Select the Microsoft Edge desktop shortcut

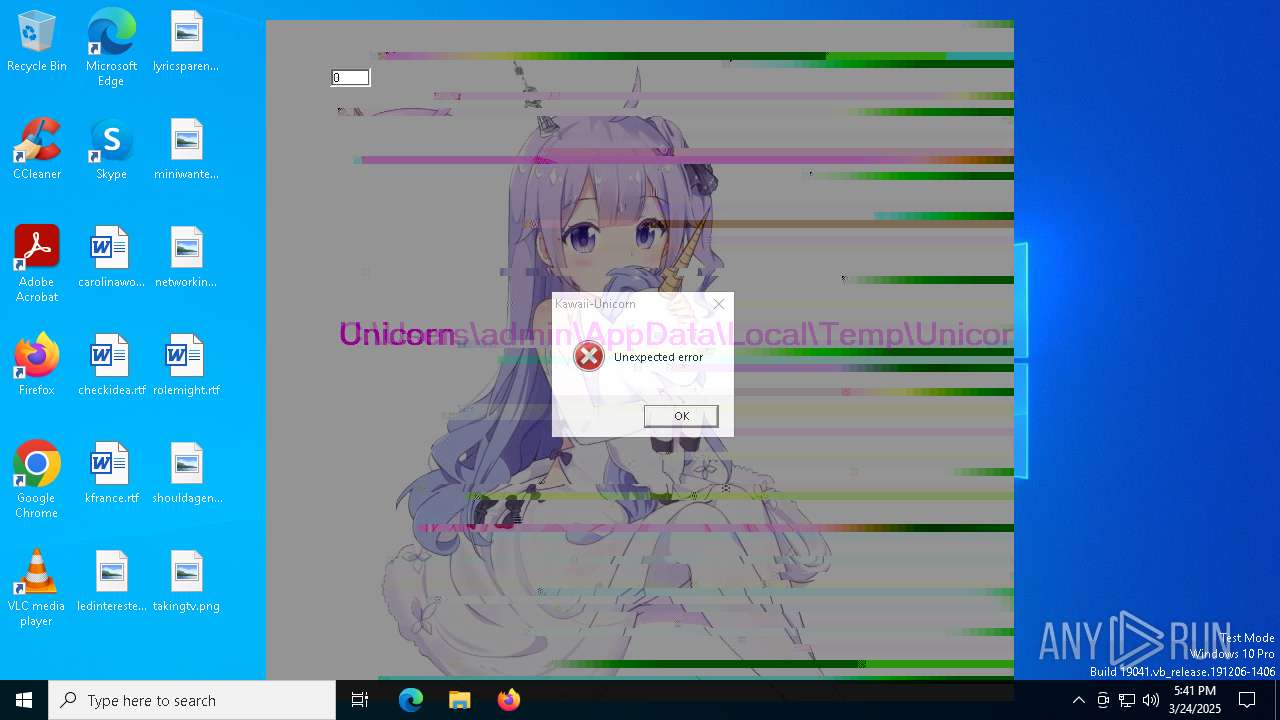click(x=111, y=47)
